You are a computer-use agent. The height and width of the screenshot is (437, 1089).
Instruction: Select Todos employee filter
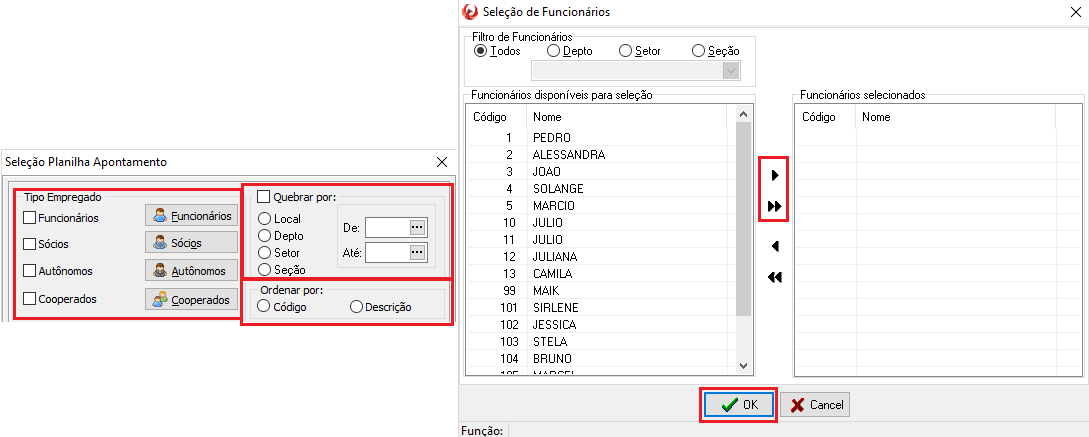point(480,51)
